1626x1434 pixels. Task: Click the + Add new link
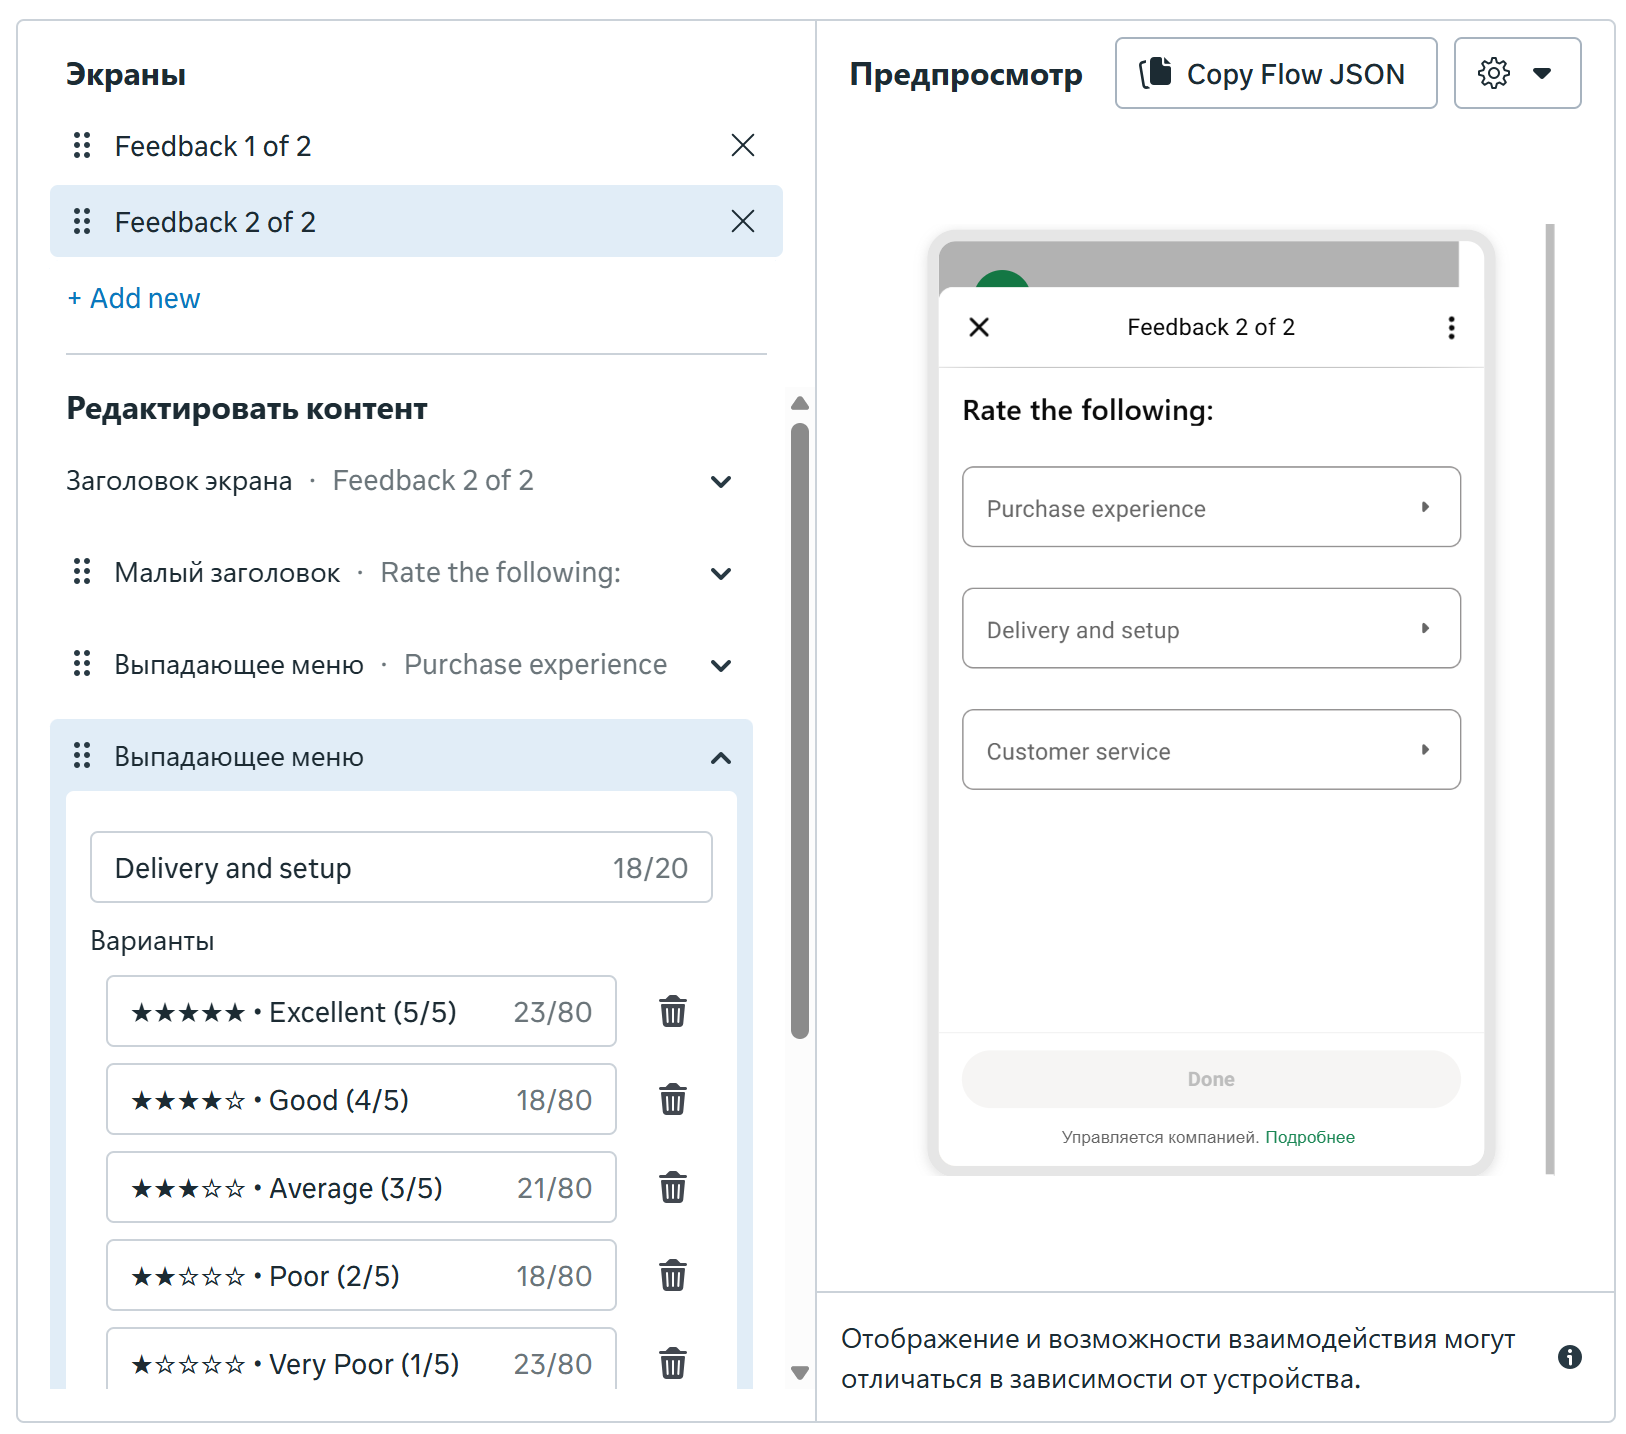(x=134, y=298)
